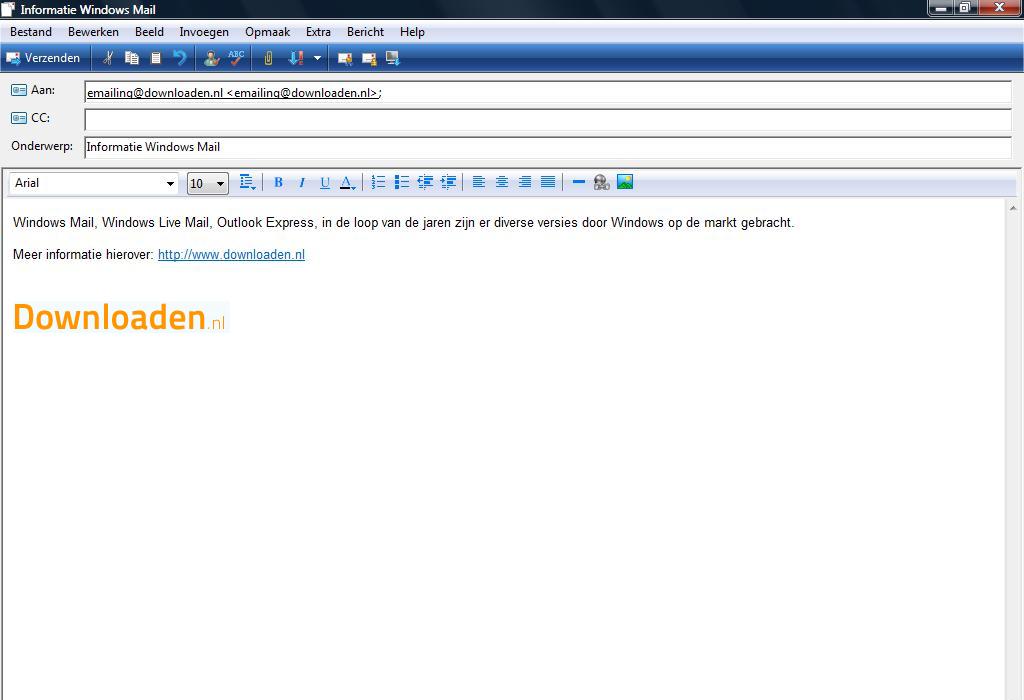
Task: Run the ABC spelling check
Action: coord(236,58)
